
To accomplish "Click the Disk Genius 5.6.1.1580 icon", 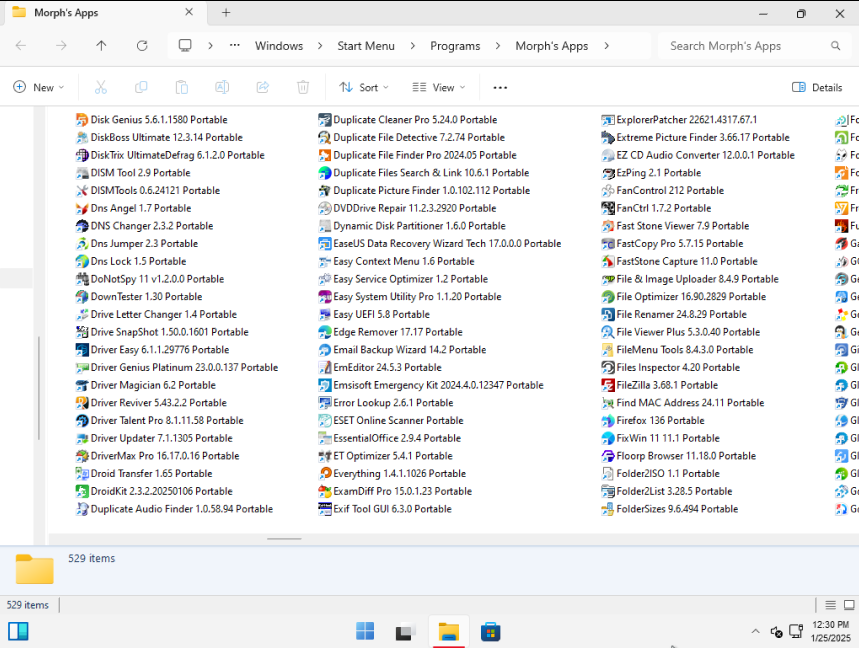I will click(82, 119).
